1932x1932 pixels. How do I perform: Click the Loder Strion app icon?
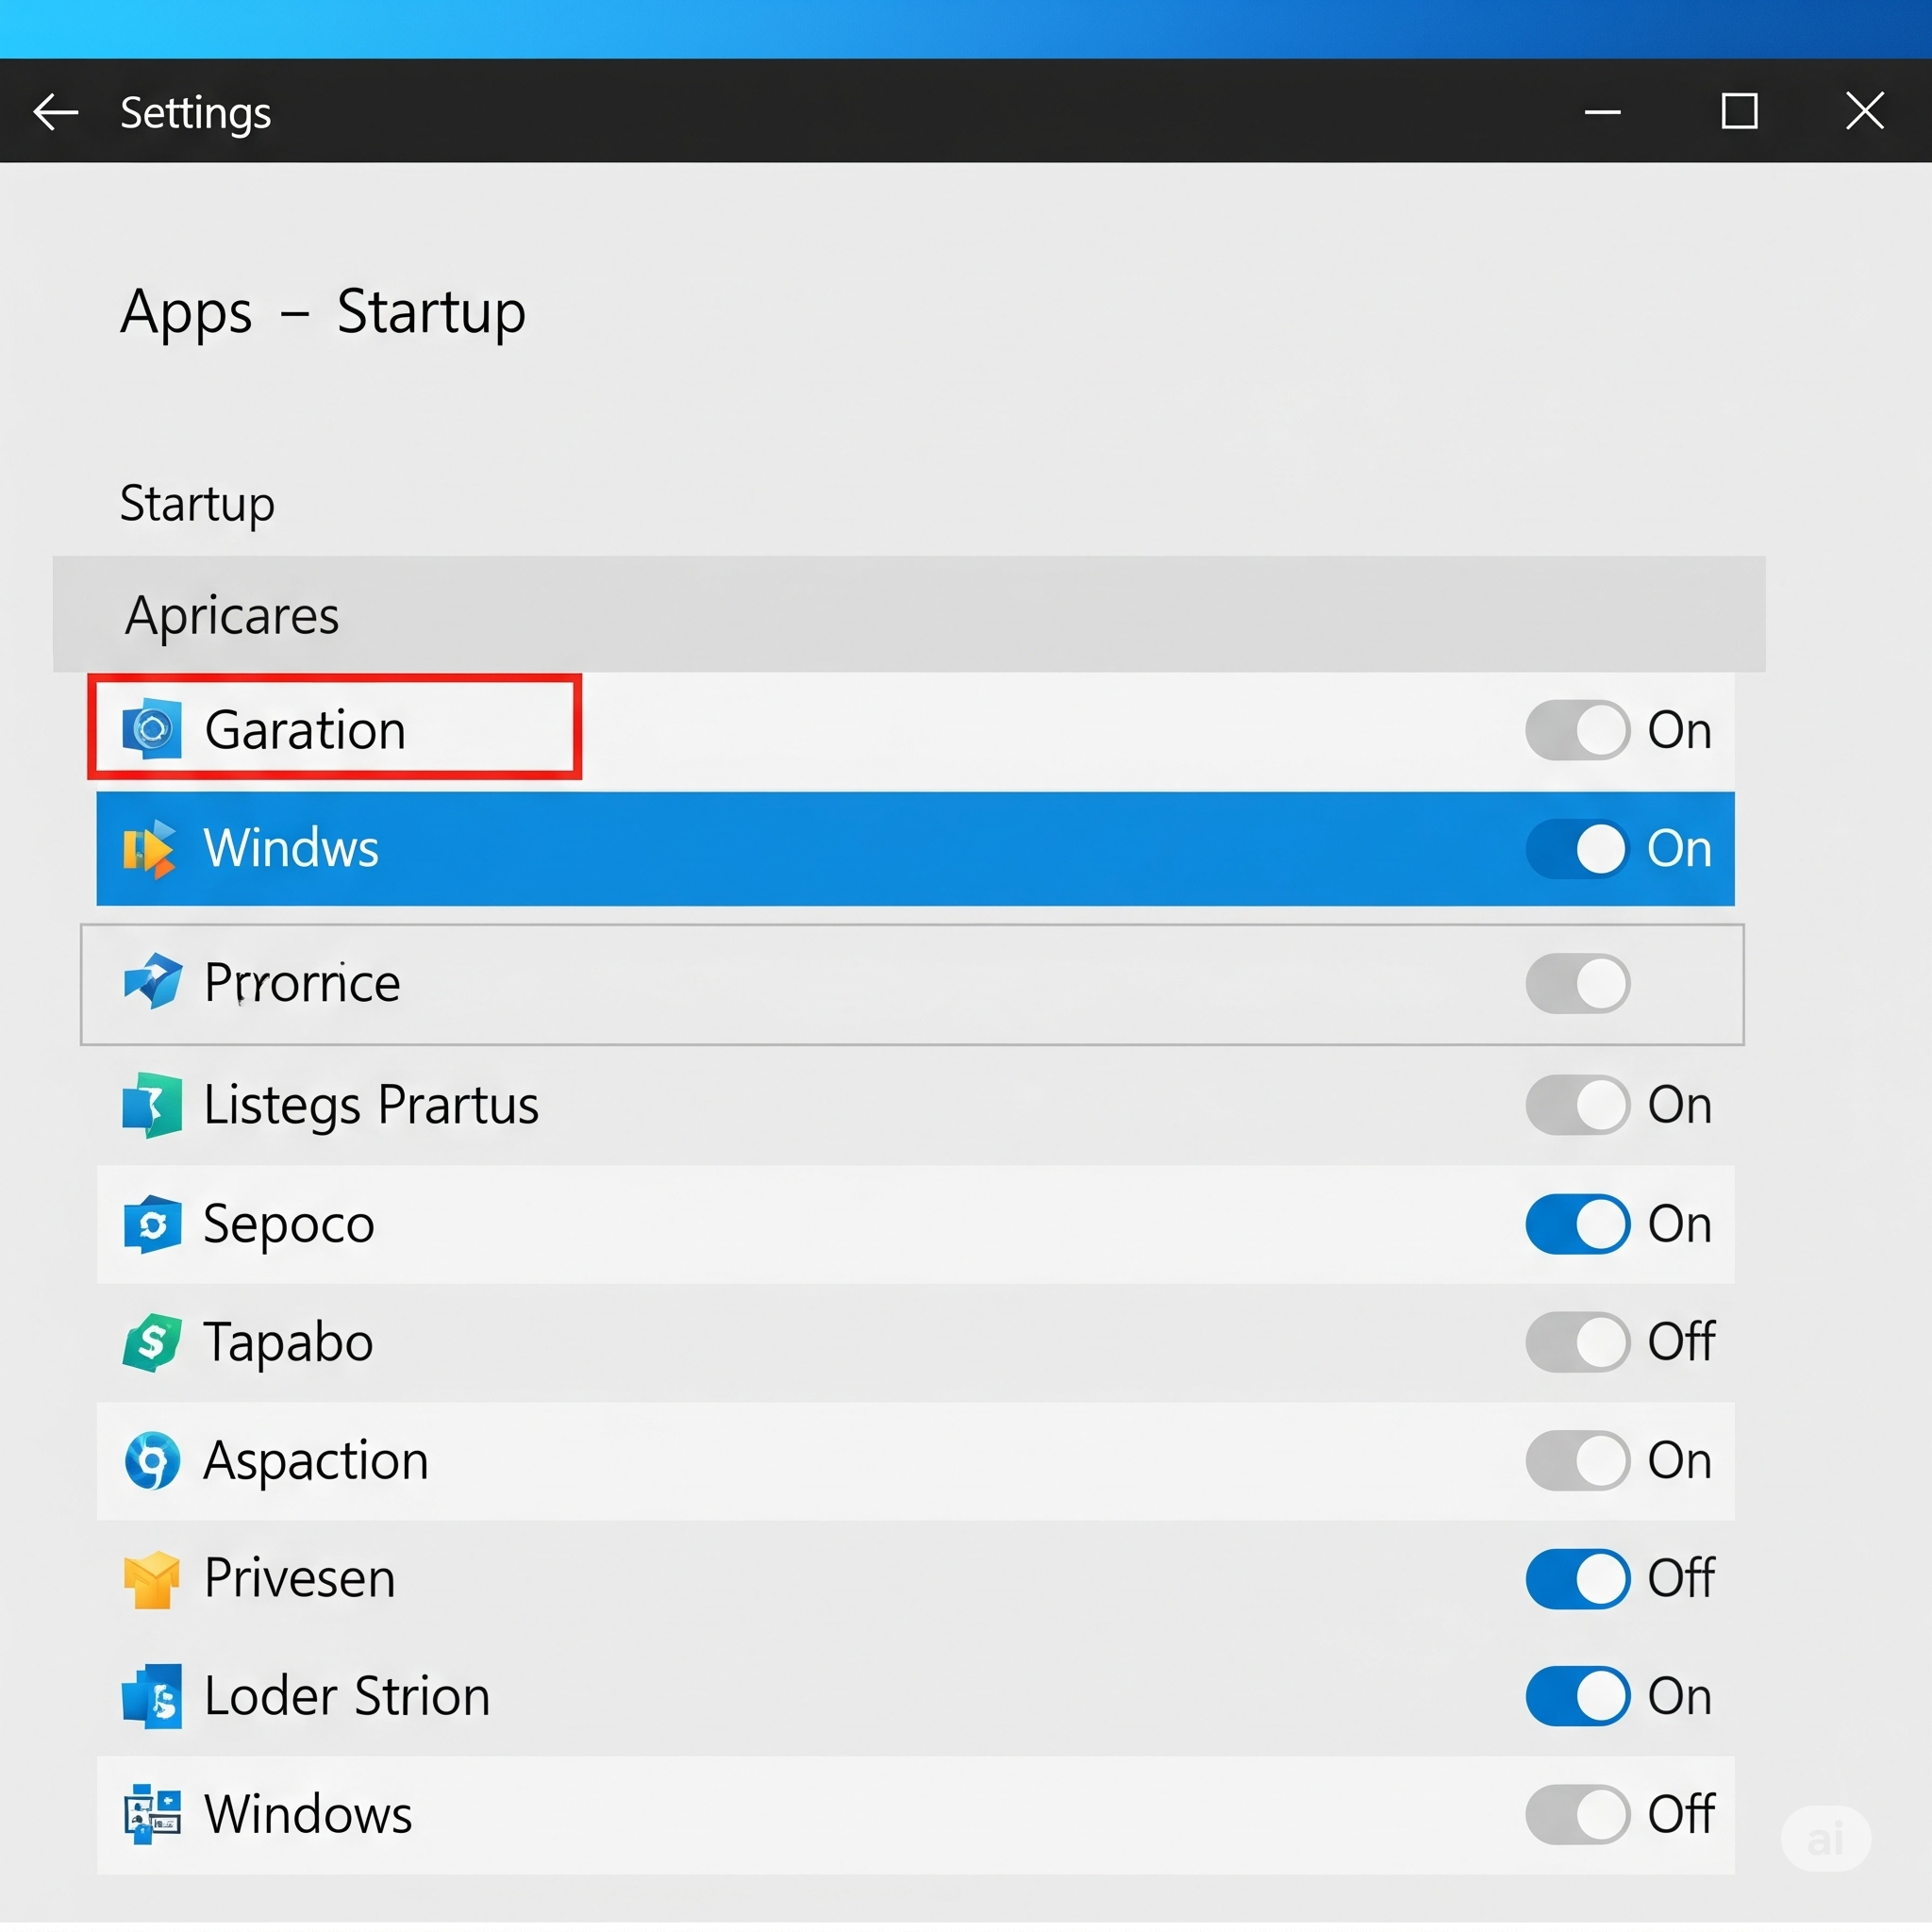coord(152,1697)
